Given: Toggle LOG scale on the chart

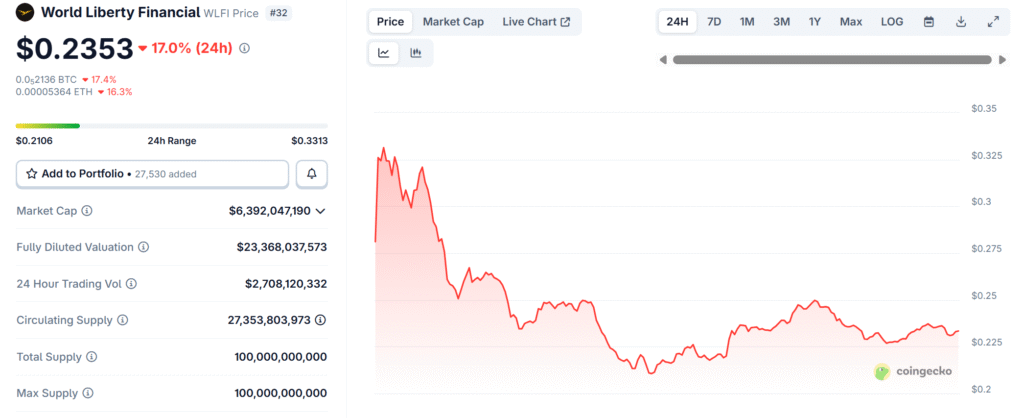Looking at the screenshot, I should 891,22.
